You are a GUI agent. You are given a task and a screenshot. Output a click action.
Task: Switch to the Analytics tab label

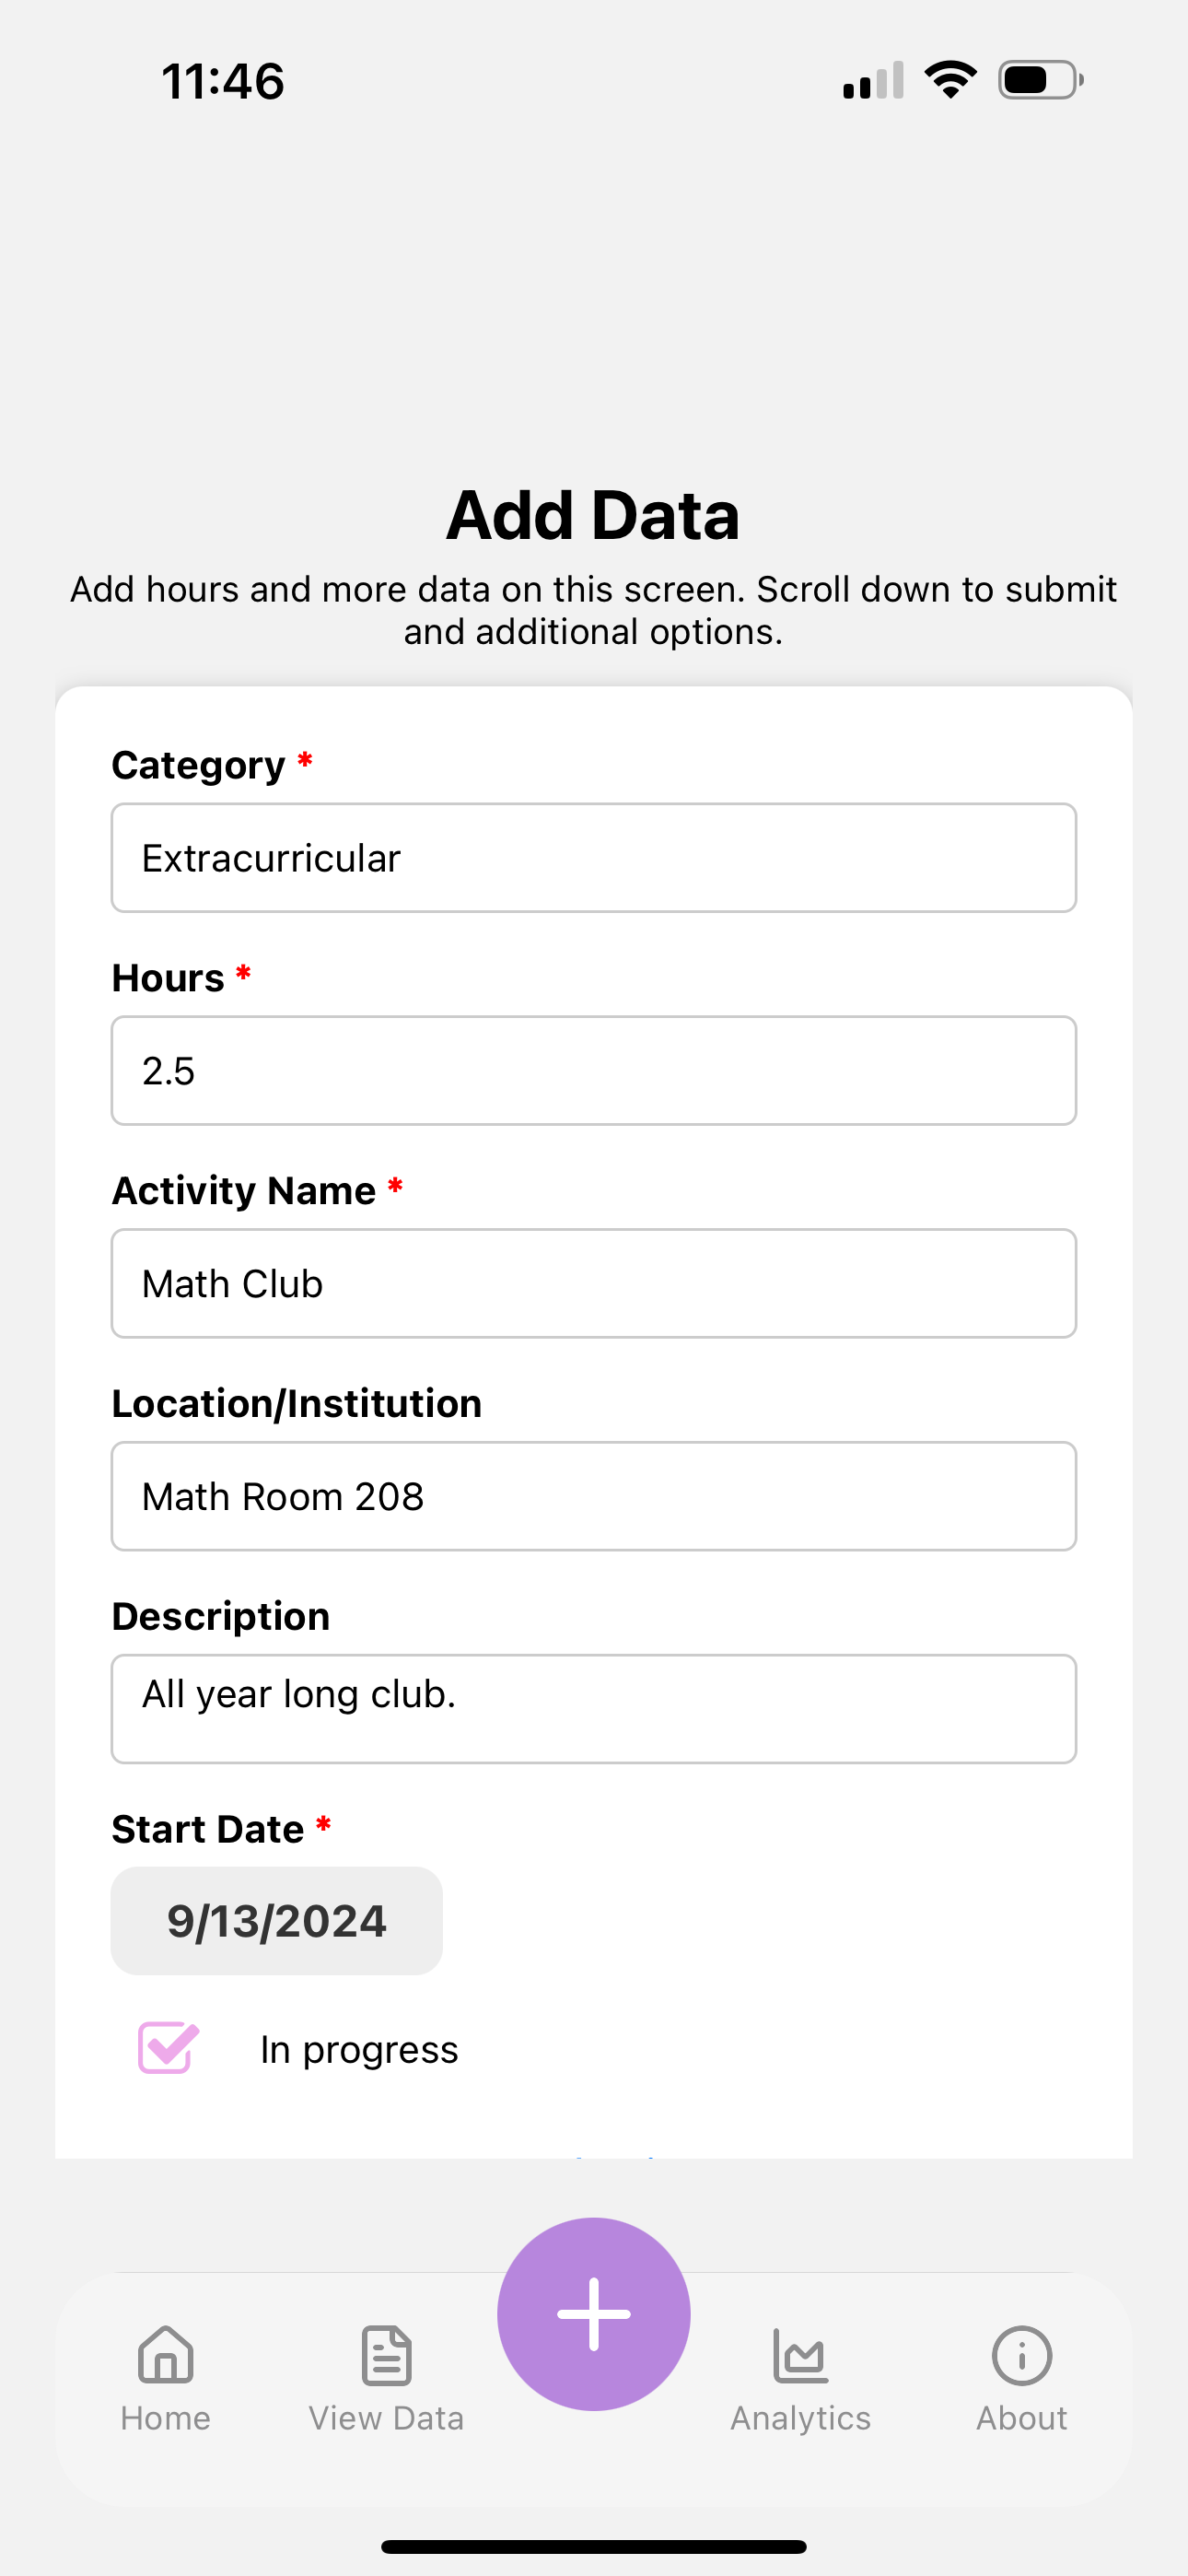[800, 2418]
